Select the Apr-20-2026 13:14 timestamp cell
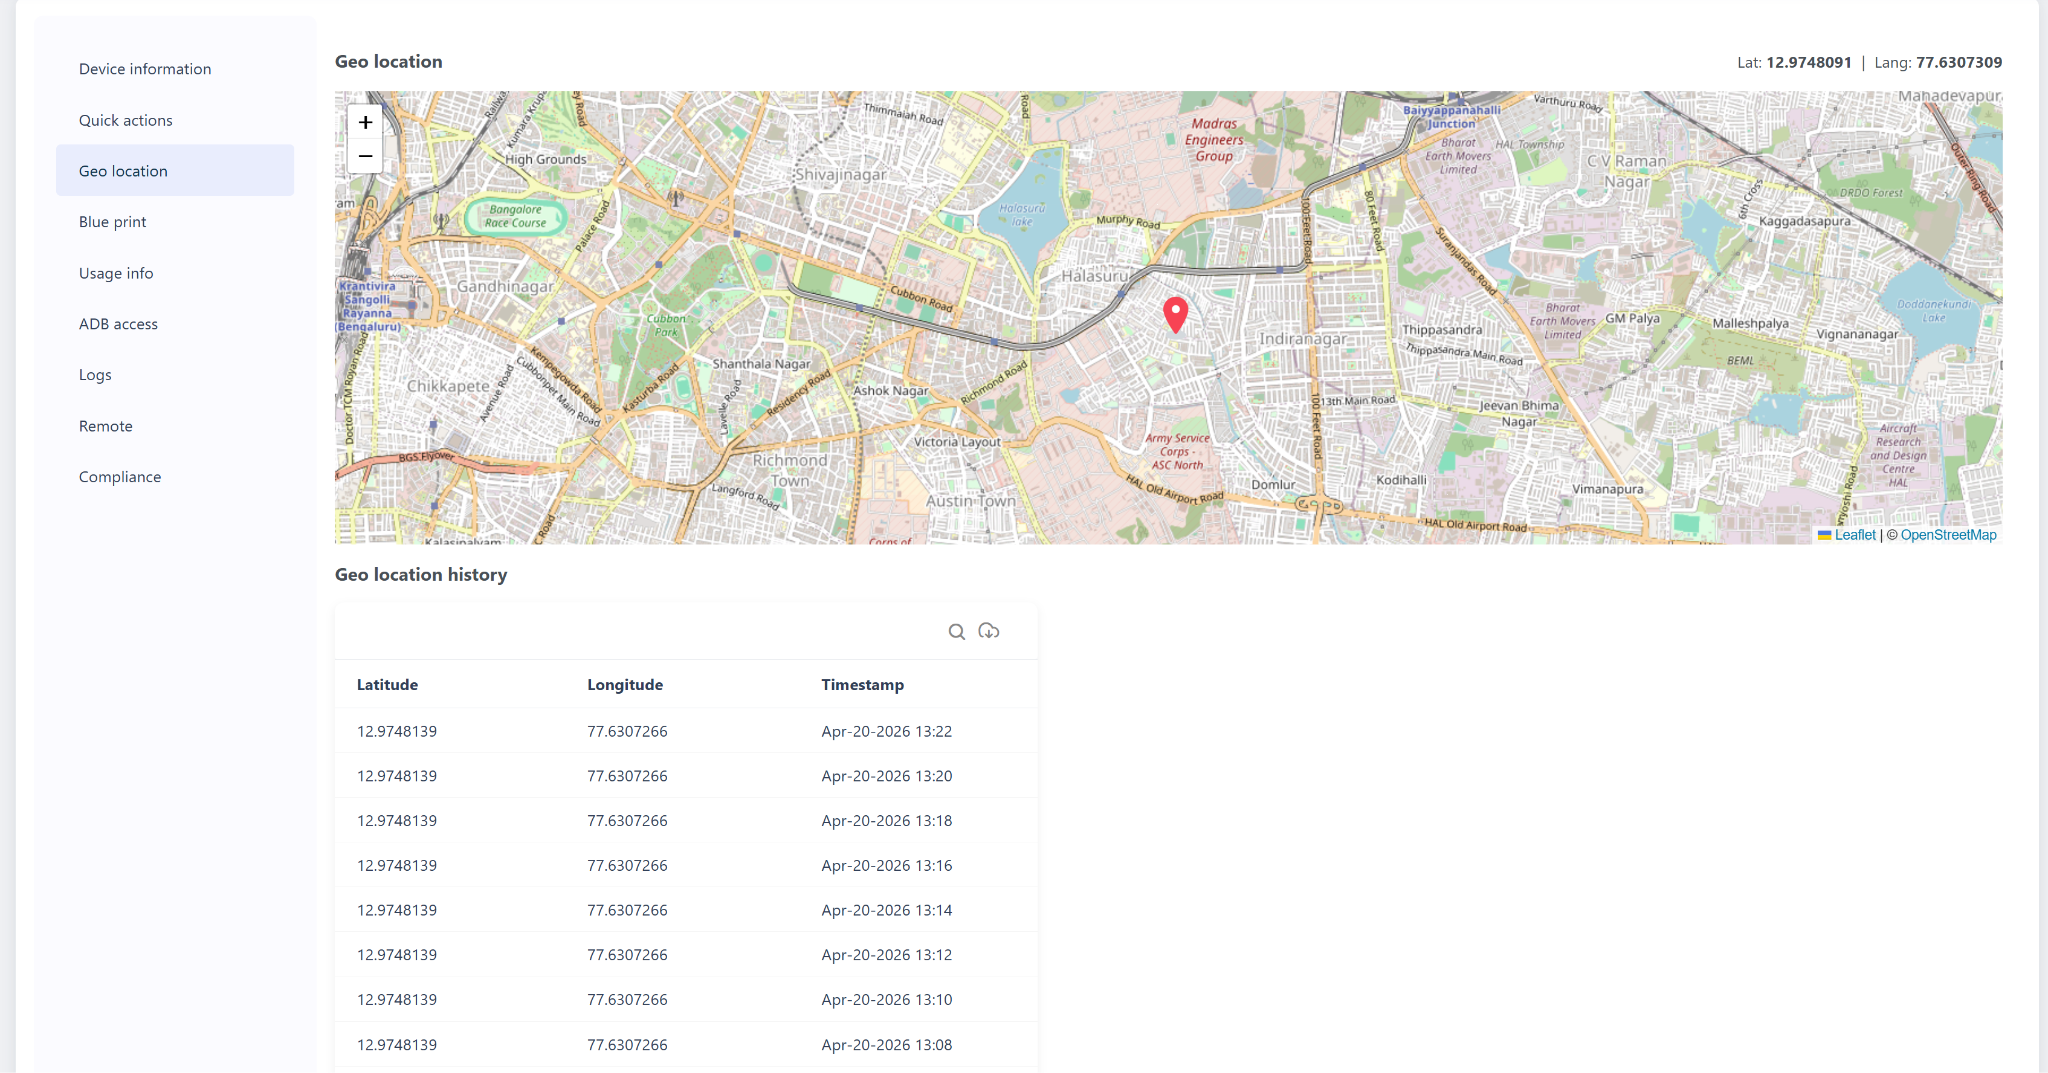This screenshot has width=2048, height=1073. tap(887, 910)
